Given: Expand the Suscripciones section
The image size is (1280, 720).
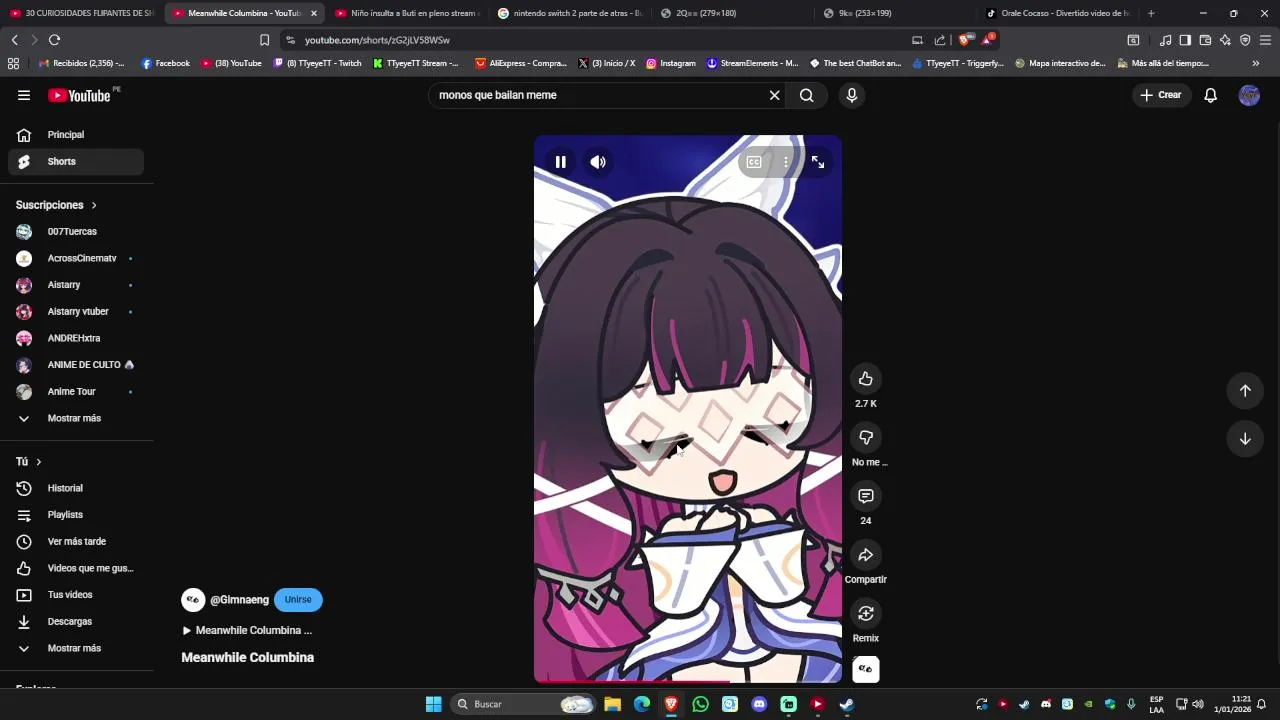Looking at the screenshot, I should [56, 205].
